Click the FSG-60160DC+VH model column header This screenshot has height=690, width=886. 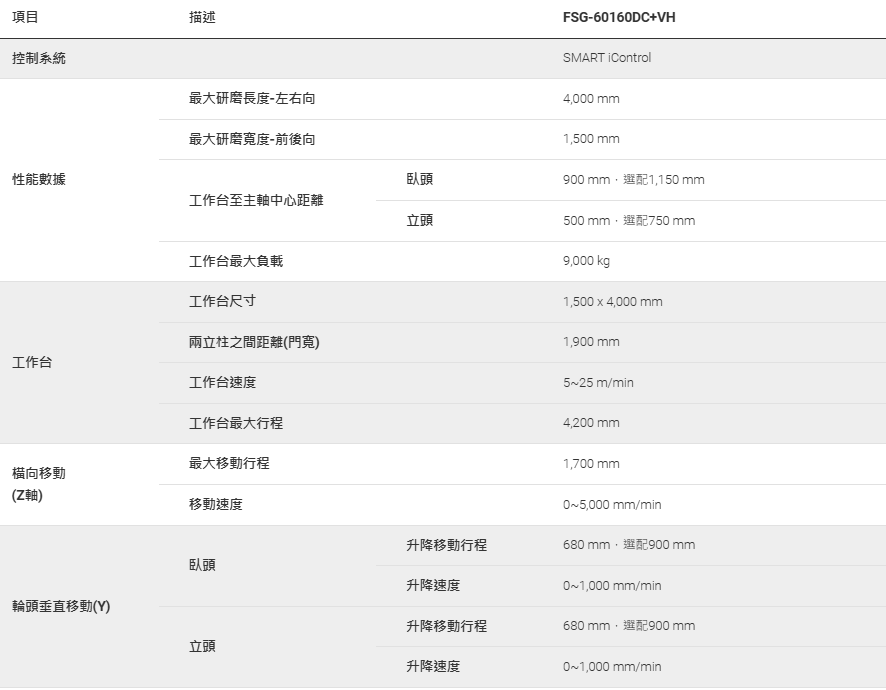[626, 18]
